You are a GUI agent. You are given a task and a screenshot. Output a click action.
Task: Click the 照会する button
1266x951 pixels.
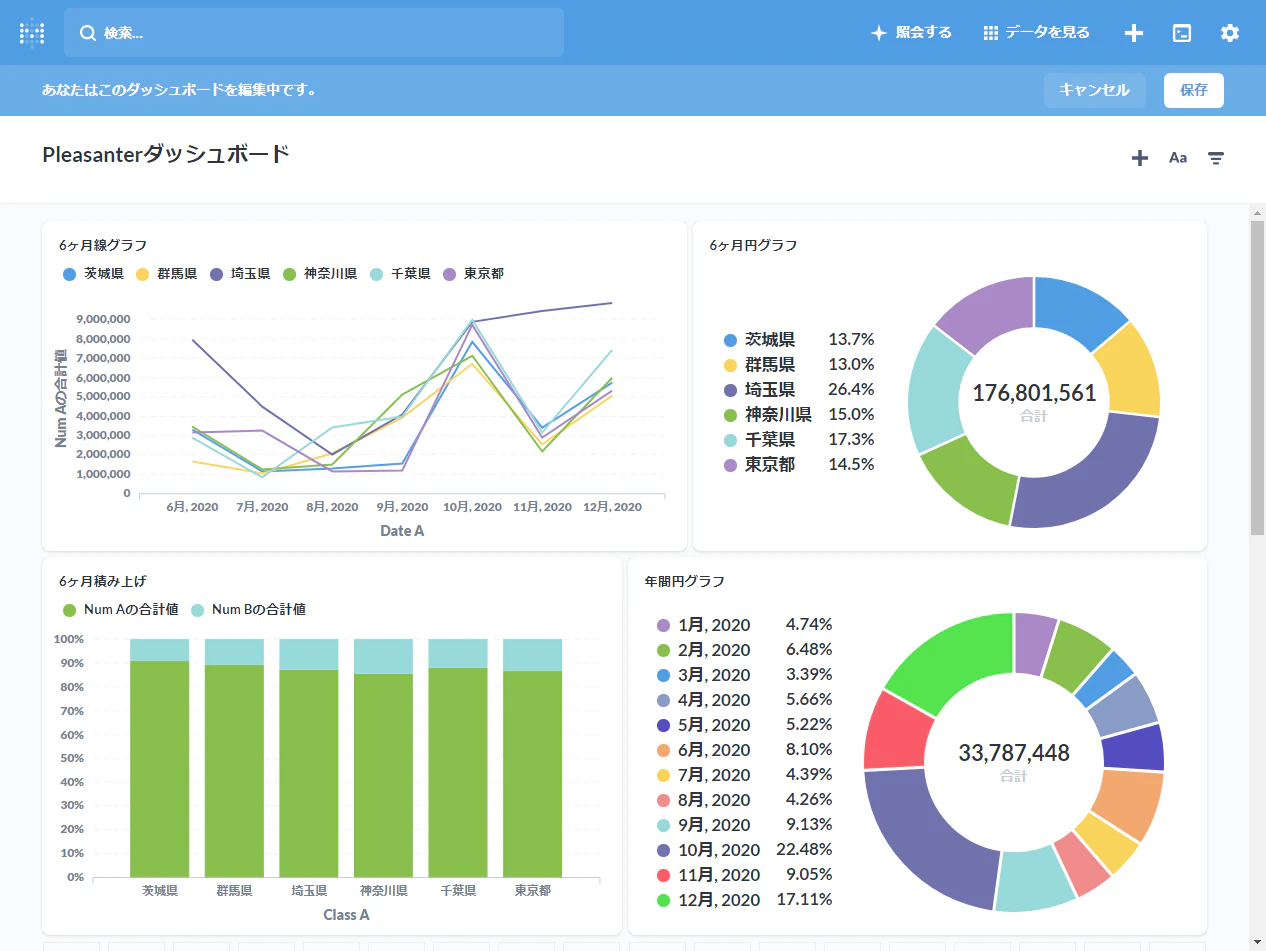coord(911,33)
